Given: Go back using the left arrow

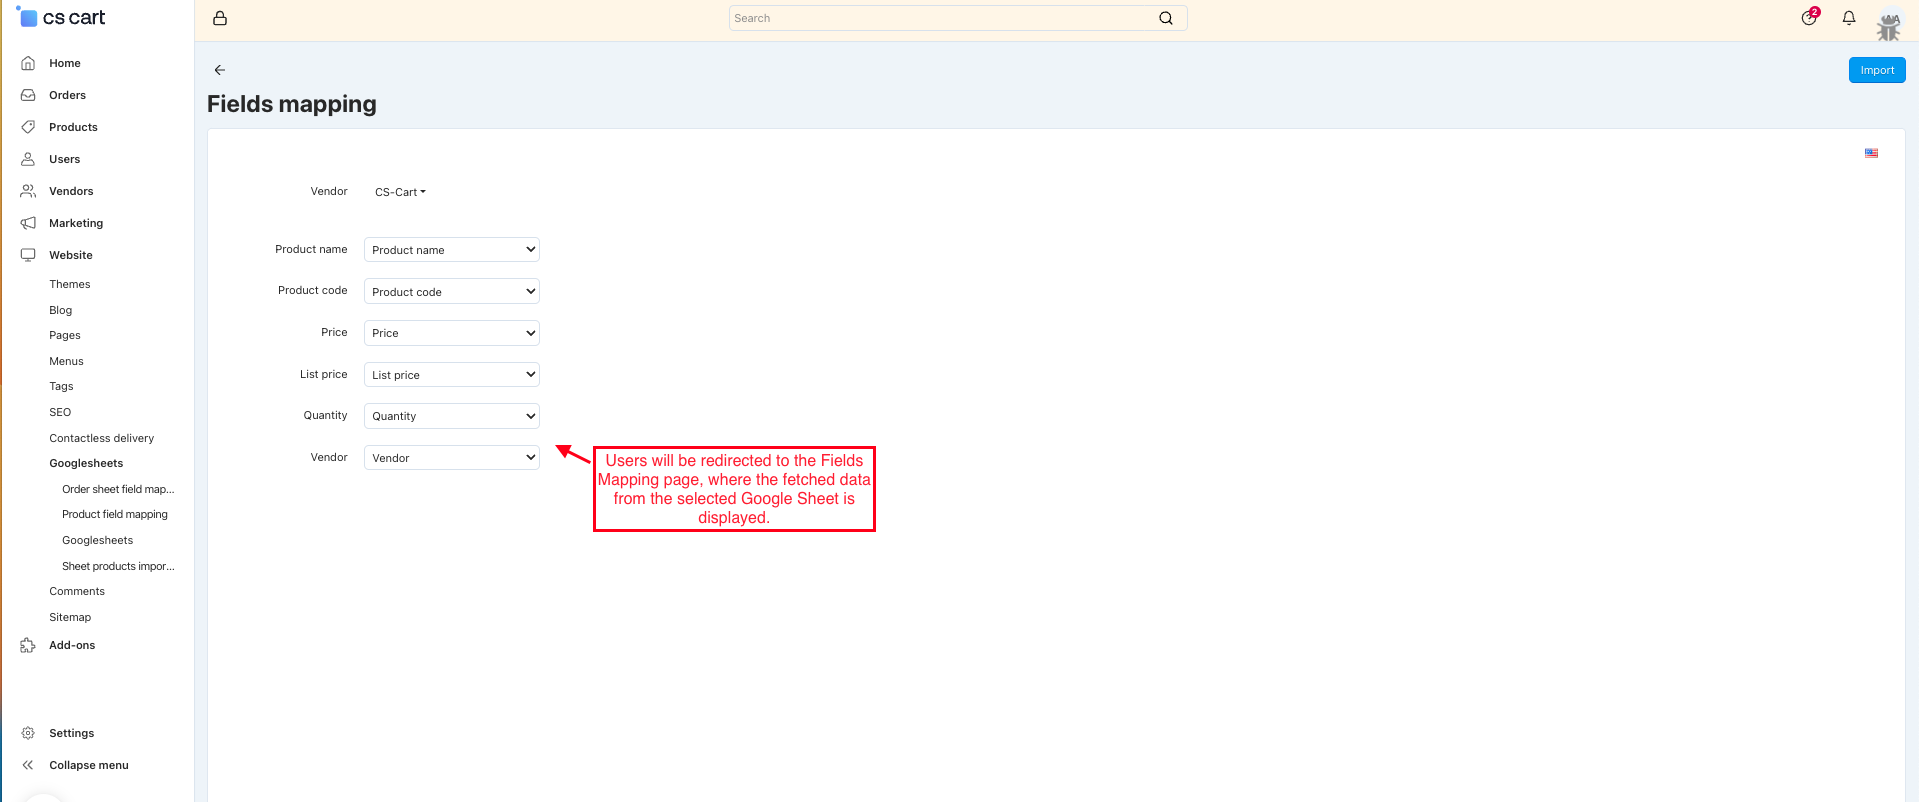Looking at the screenshot, I should coord(220,70).
